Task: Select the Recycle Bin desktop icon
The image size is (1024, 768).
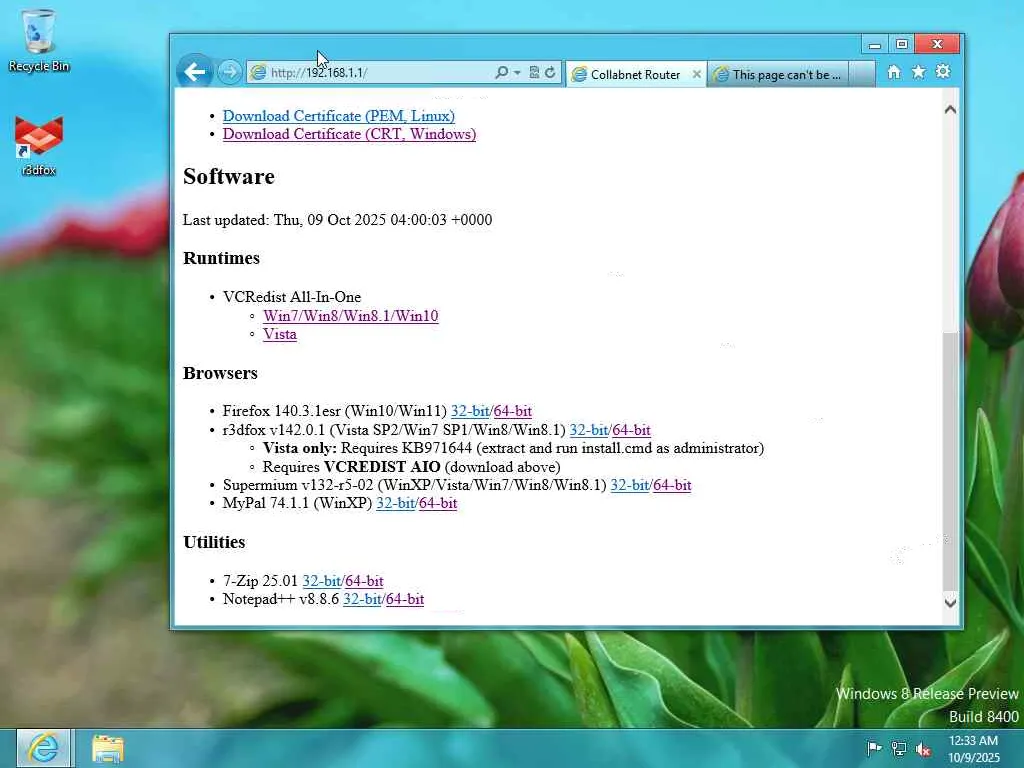Action: (x=39, y=40)
